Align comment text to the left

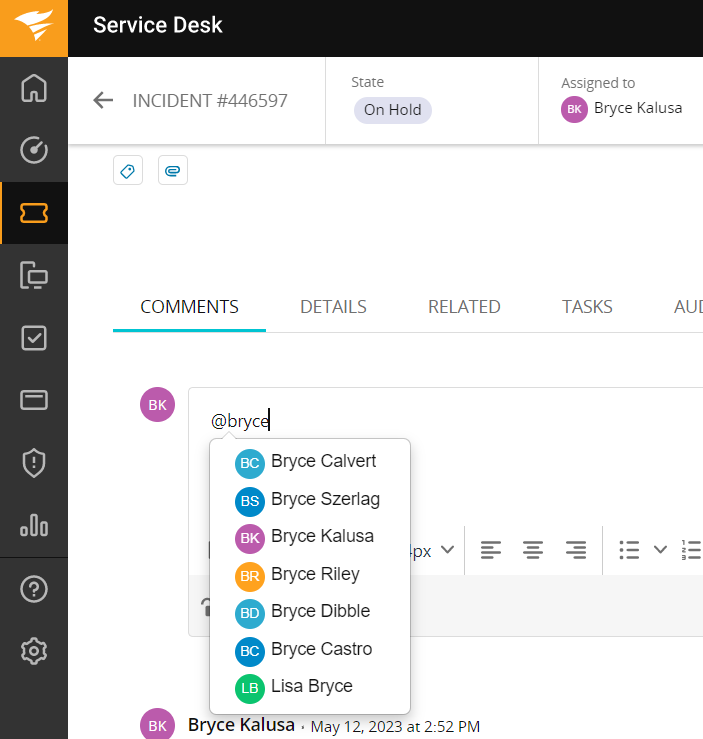490,550
